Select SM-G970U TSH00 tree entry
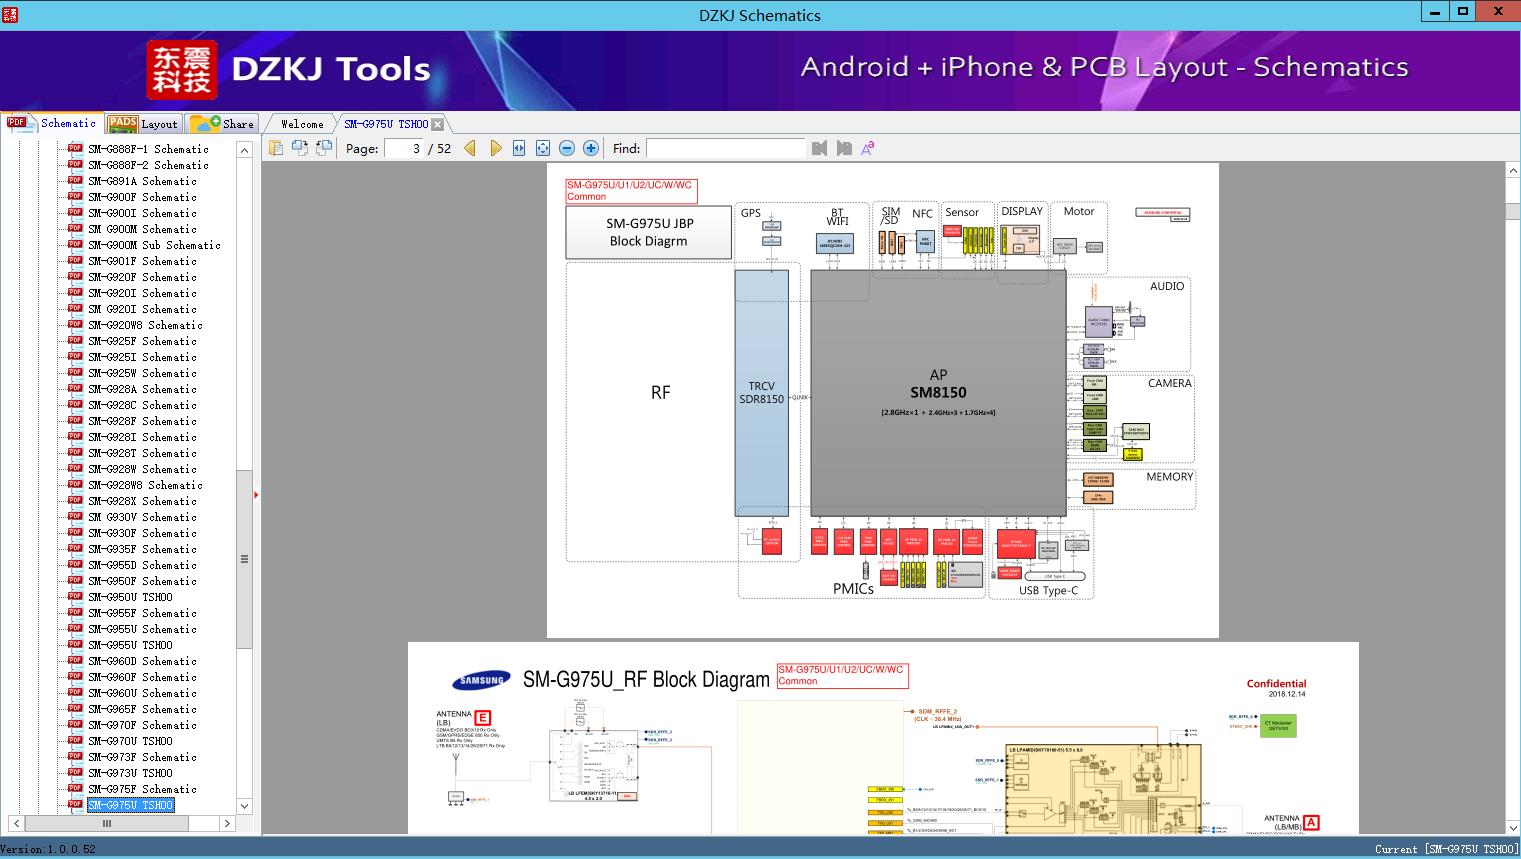The width and height of the screenshot is (1521, 859). point(130,741)
